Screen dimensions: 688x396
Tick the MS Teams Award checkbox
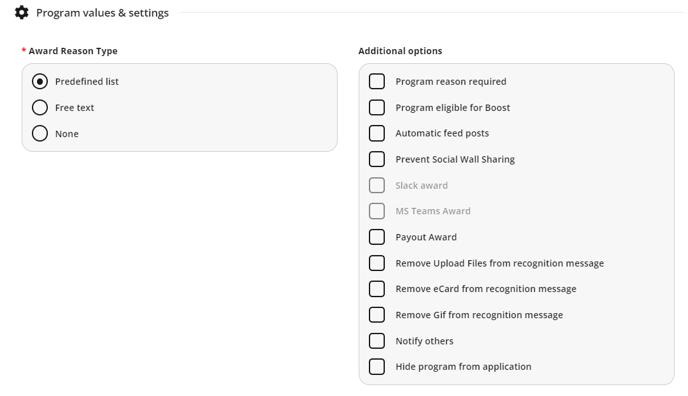(377, 211)
